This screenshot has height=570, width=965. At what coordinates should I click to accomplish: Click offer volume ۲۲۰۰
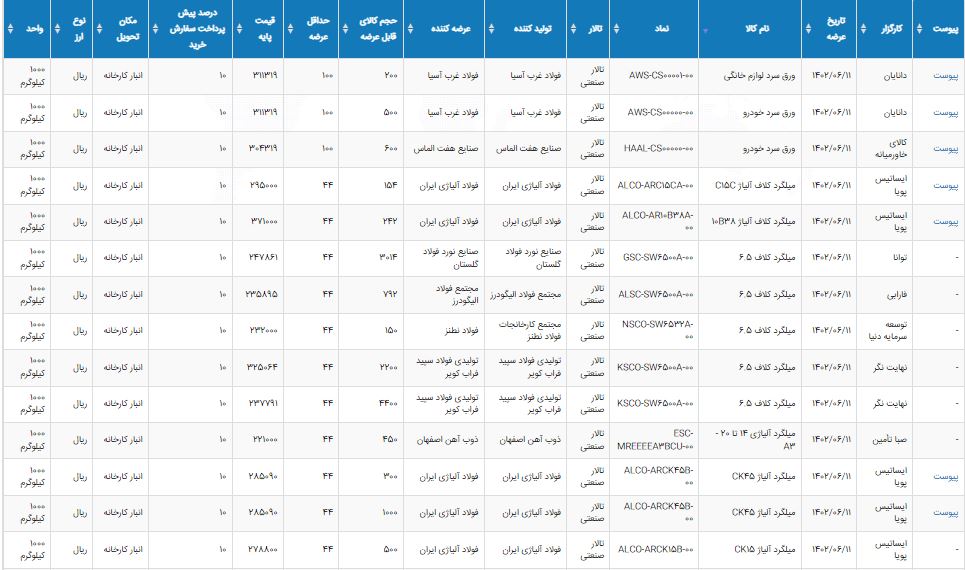(x=388, y=367)
